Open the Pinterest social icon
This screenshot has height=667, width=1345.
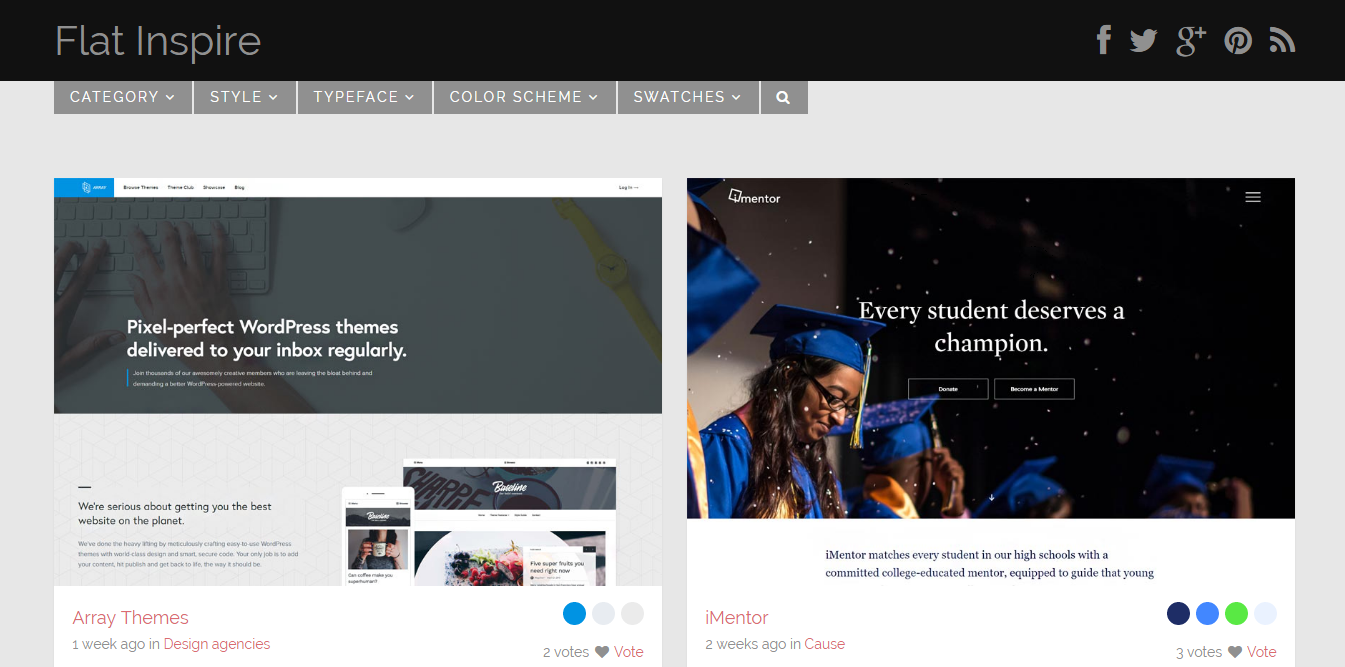click(x=1238, y=41)
